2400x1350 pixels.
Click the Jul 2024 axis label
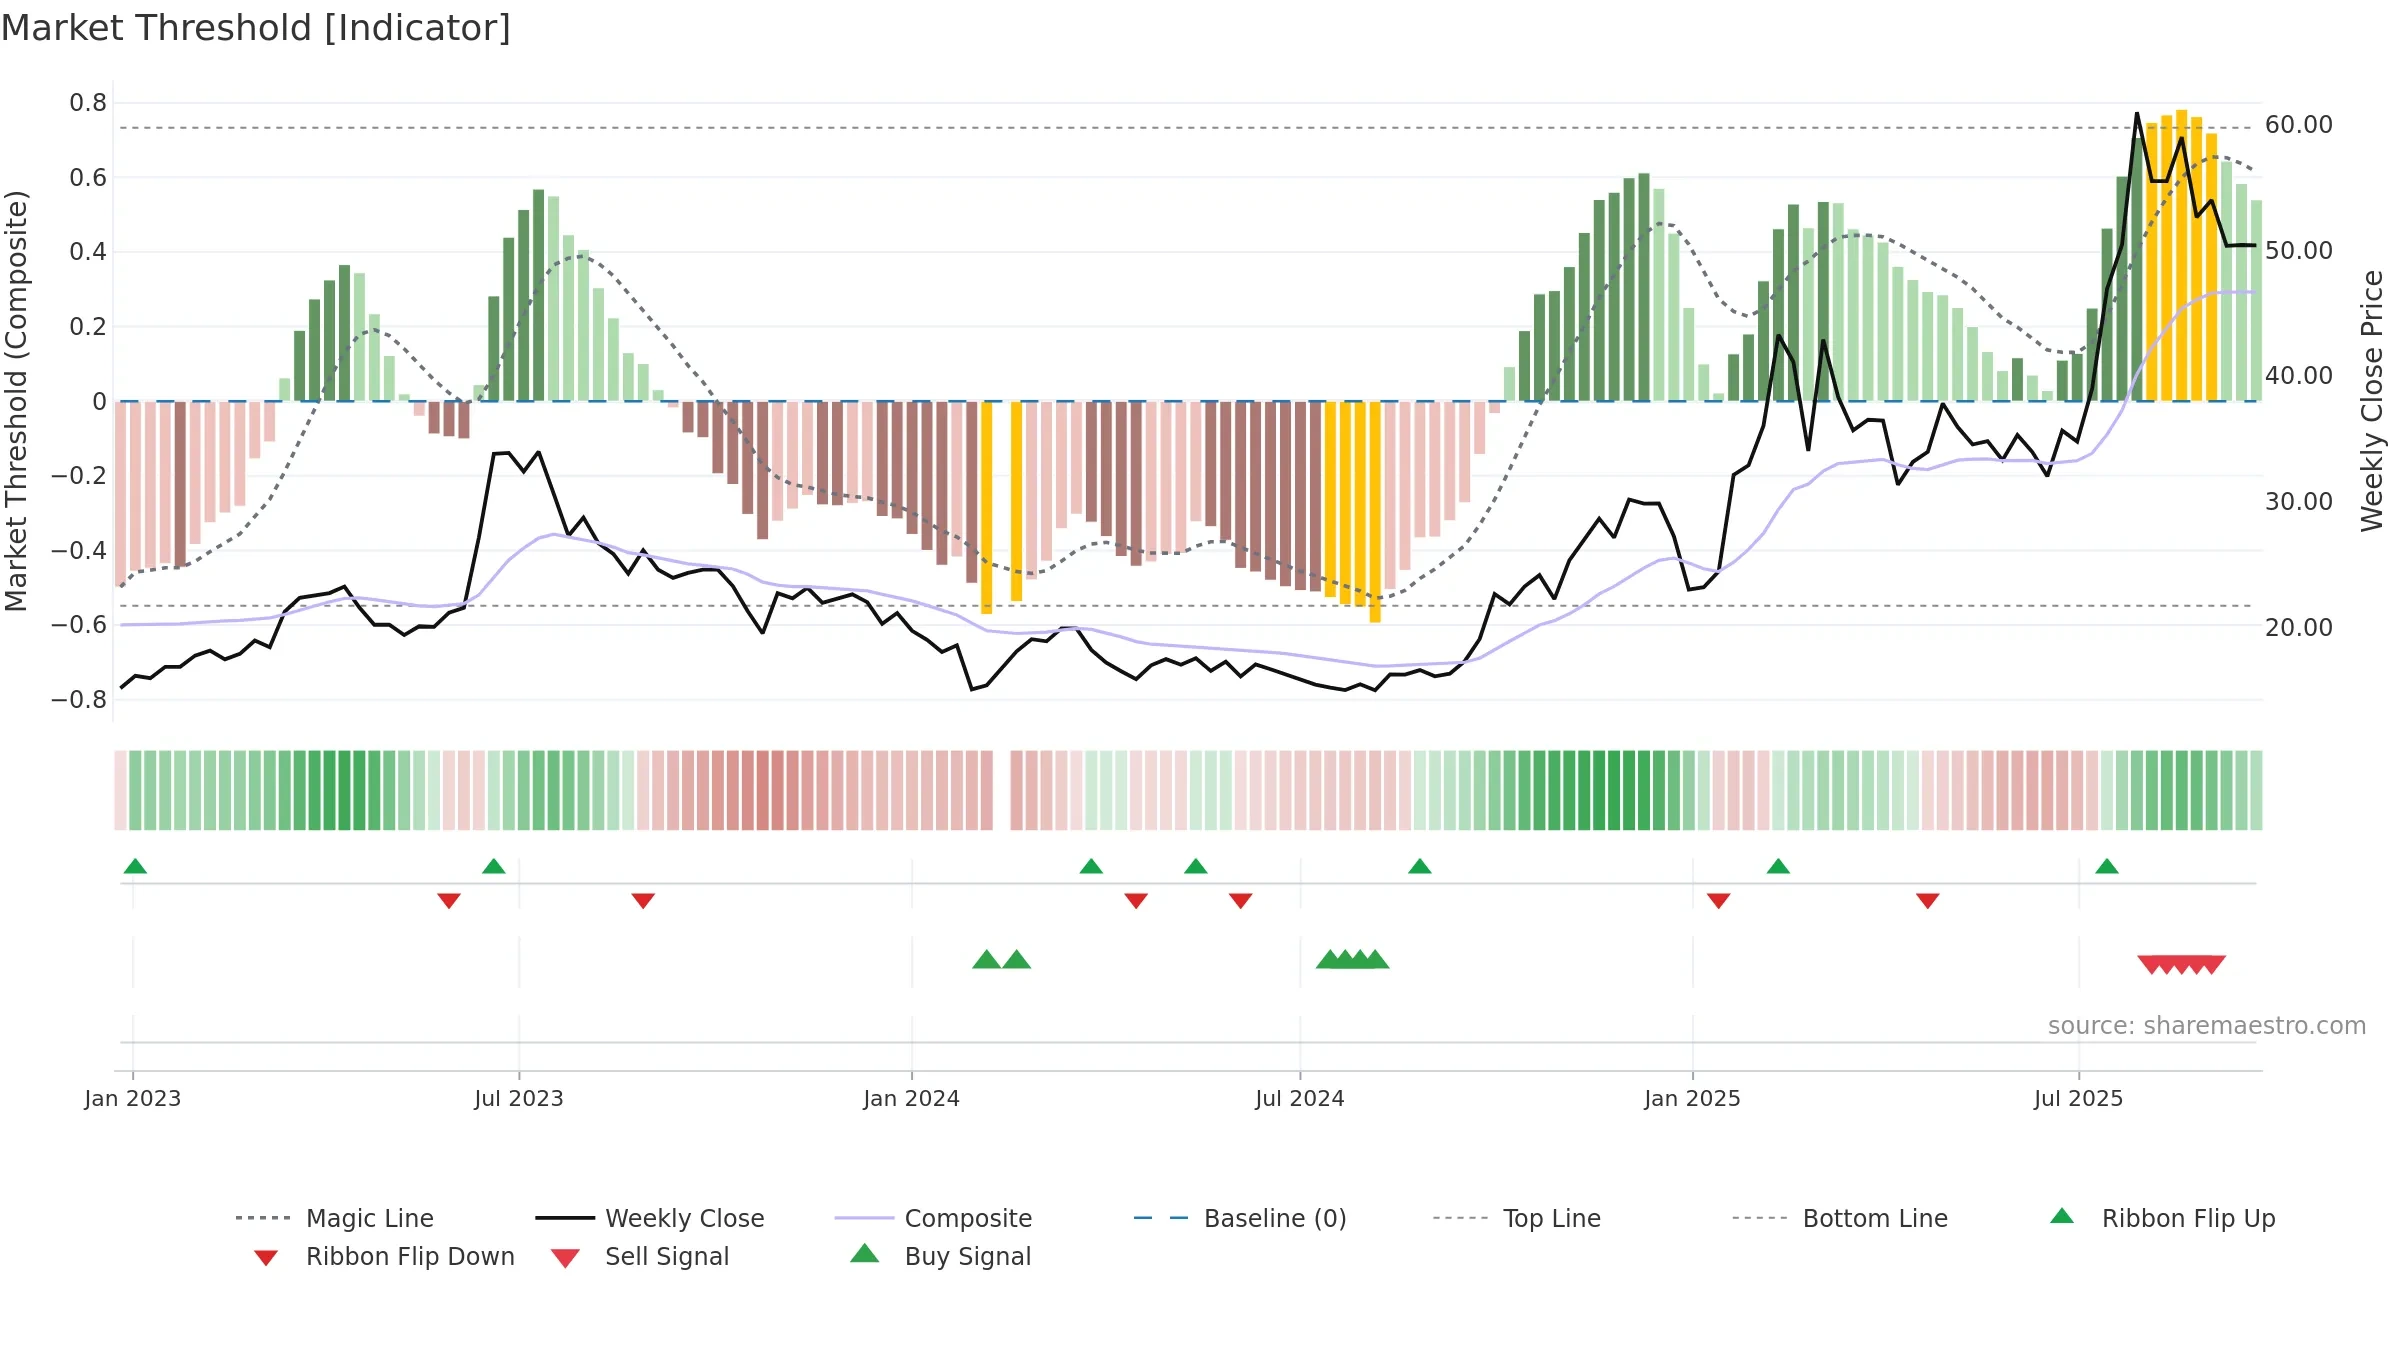1300,1099
